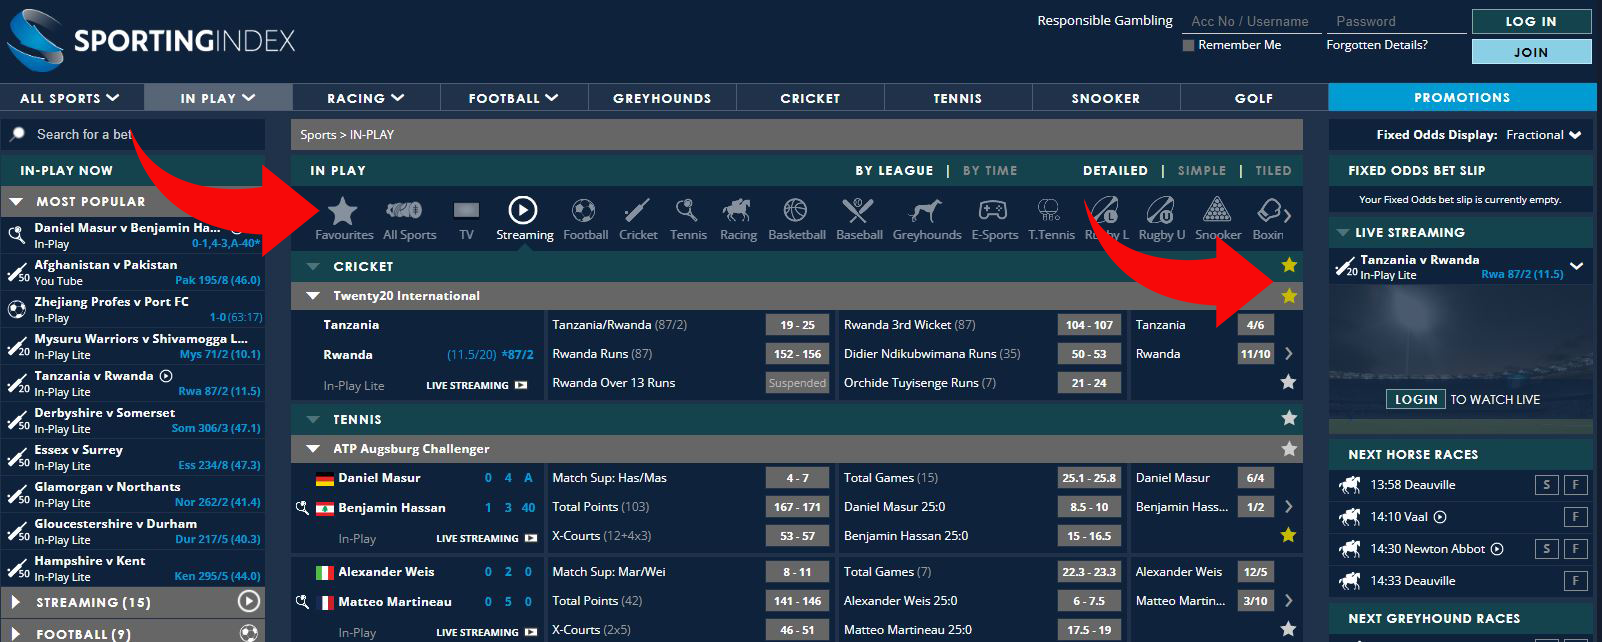Open the All Sports dropdown menu

(72, 98)
